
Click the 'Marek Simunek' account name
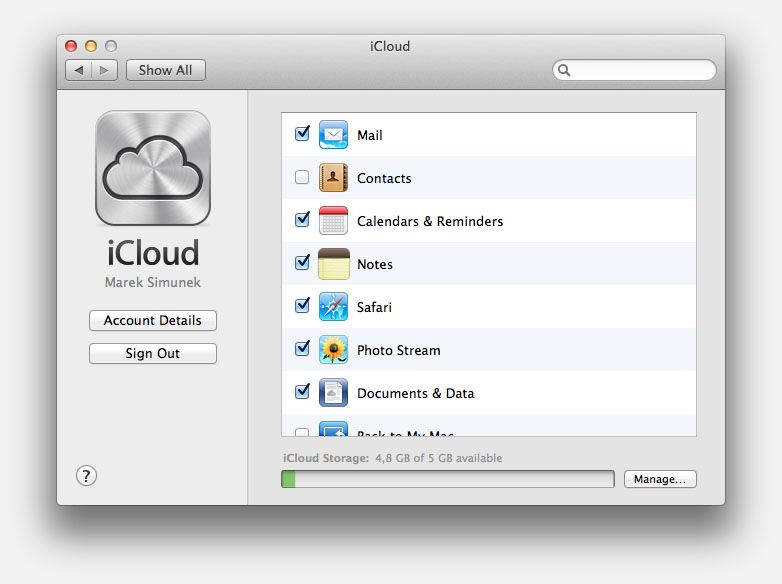tap(153, 282)
